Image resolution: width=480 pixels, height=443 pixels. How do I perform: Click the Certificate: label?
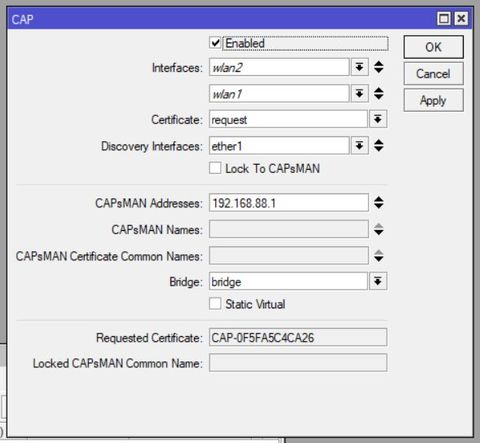point(177,119)
